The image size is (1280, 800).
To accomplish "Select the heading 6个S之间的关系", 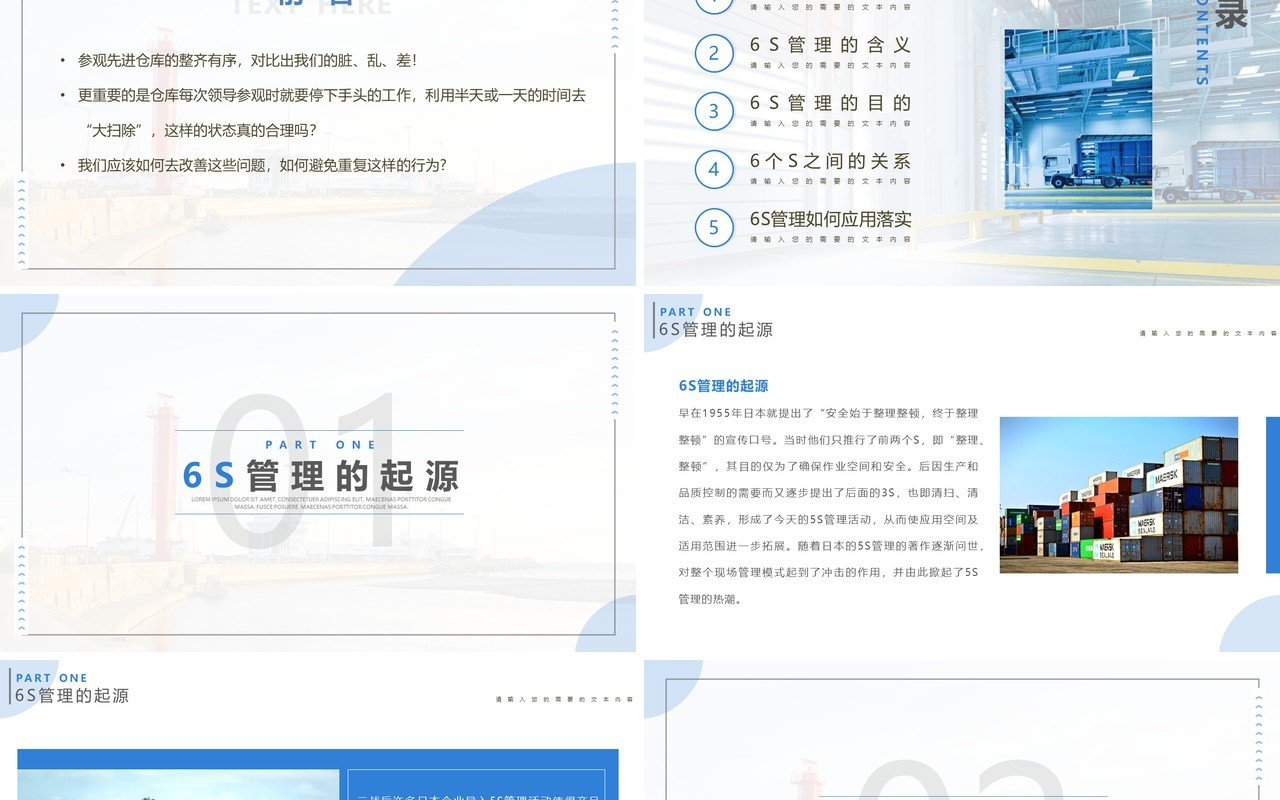I will click(x=830, y=161).
